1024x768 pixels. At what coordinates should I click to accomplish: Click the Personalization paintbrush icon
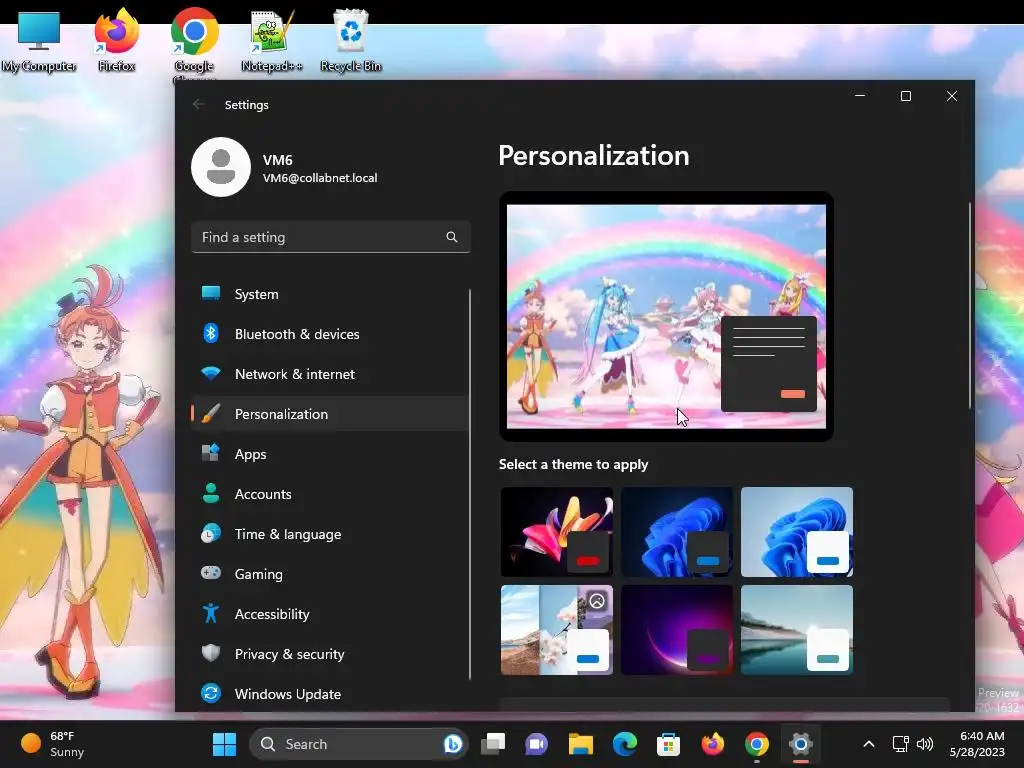(x=210, y=413)
